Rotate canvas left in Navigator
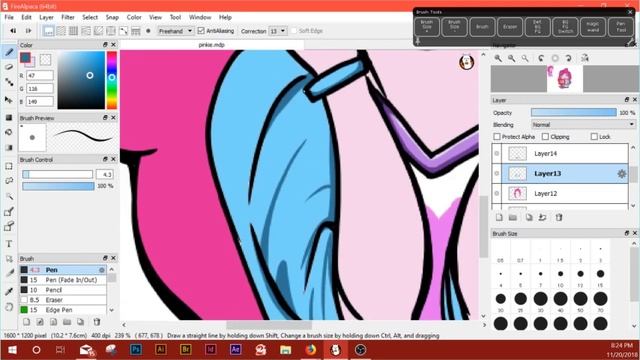 coord(541,58)
